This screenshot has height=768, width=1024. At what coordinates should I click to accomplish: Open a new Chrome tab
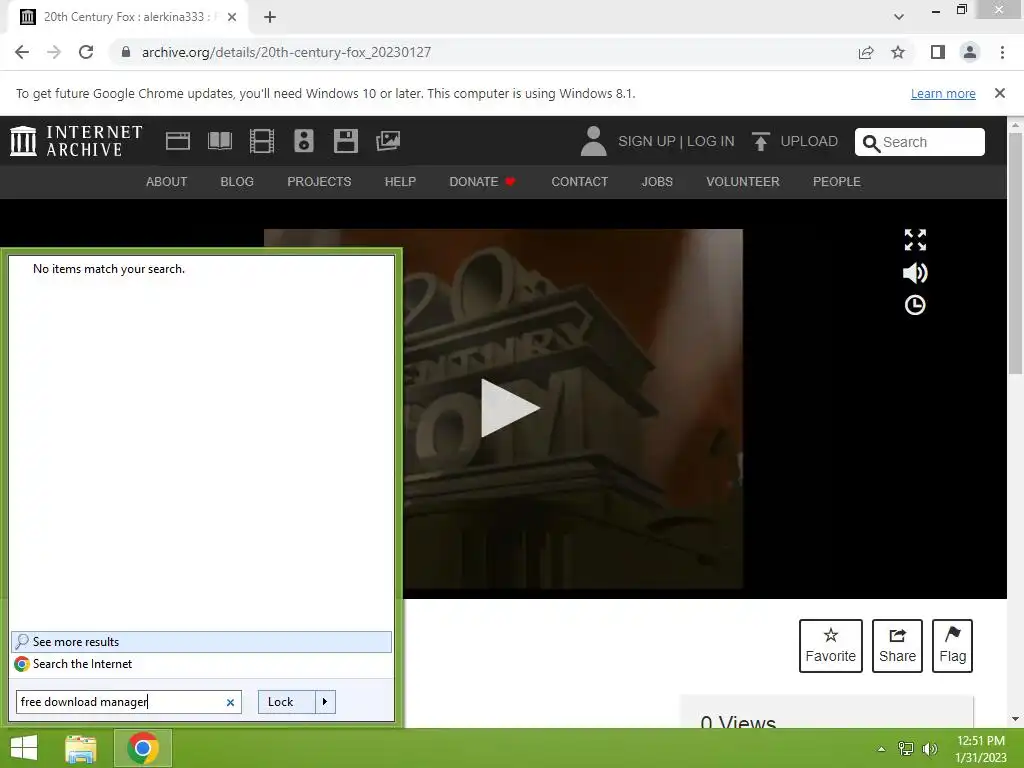click(270, 17)
